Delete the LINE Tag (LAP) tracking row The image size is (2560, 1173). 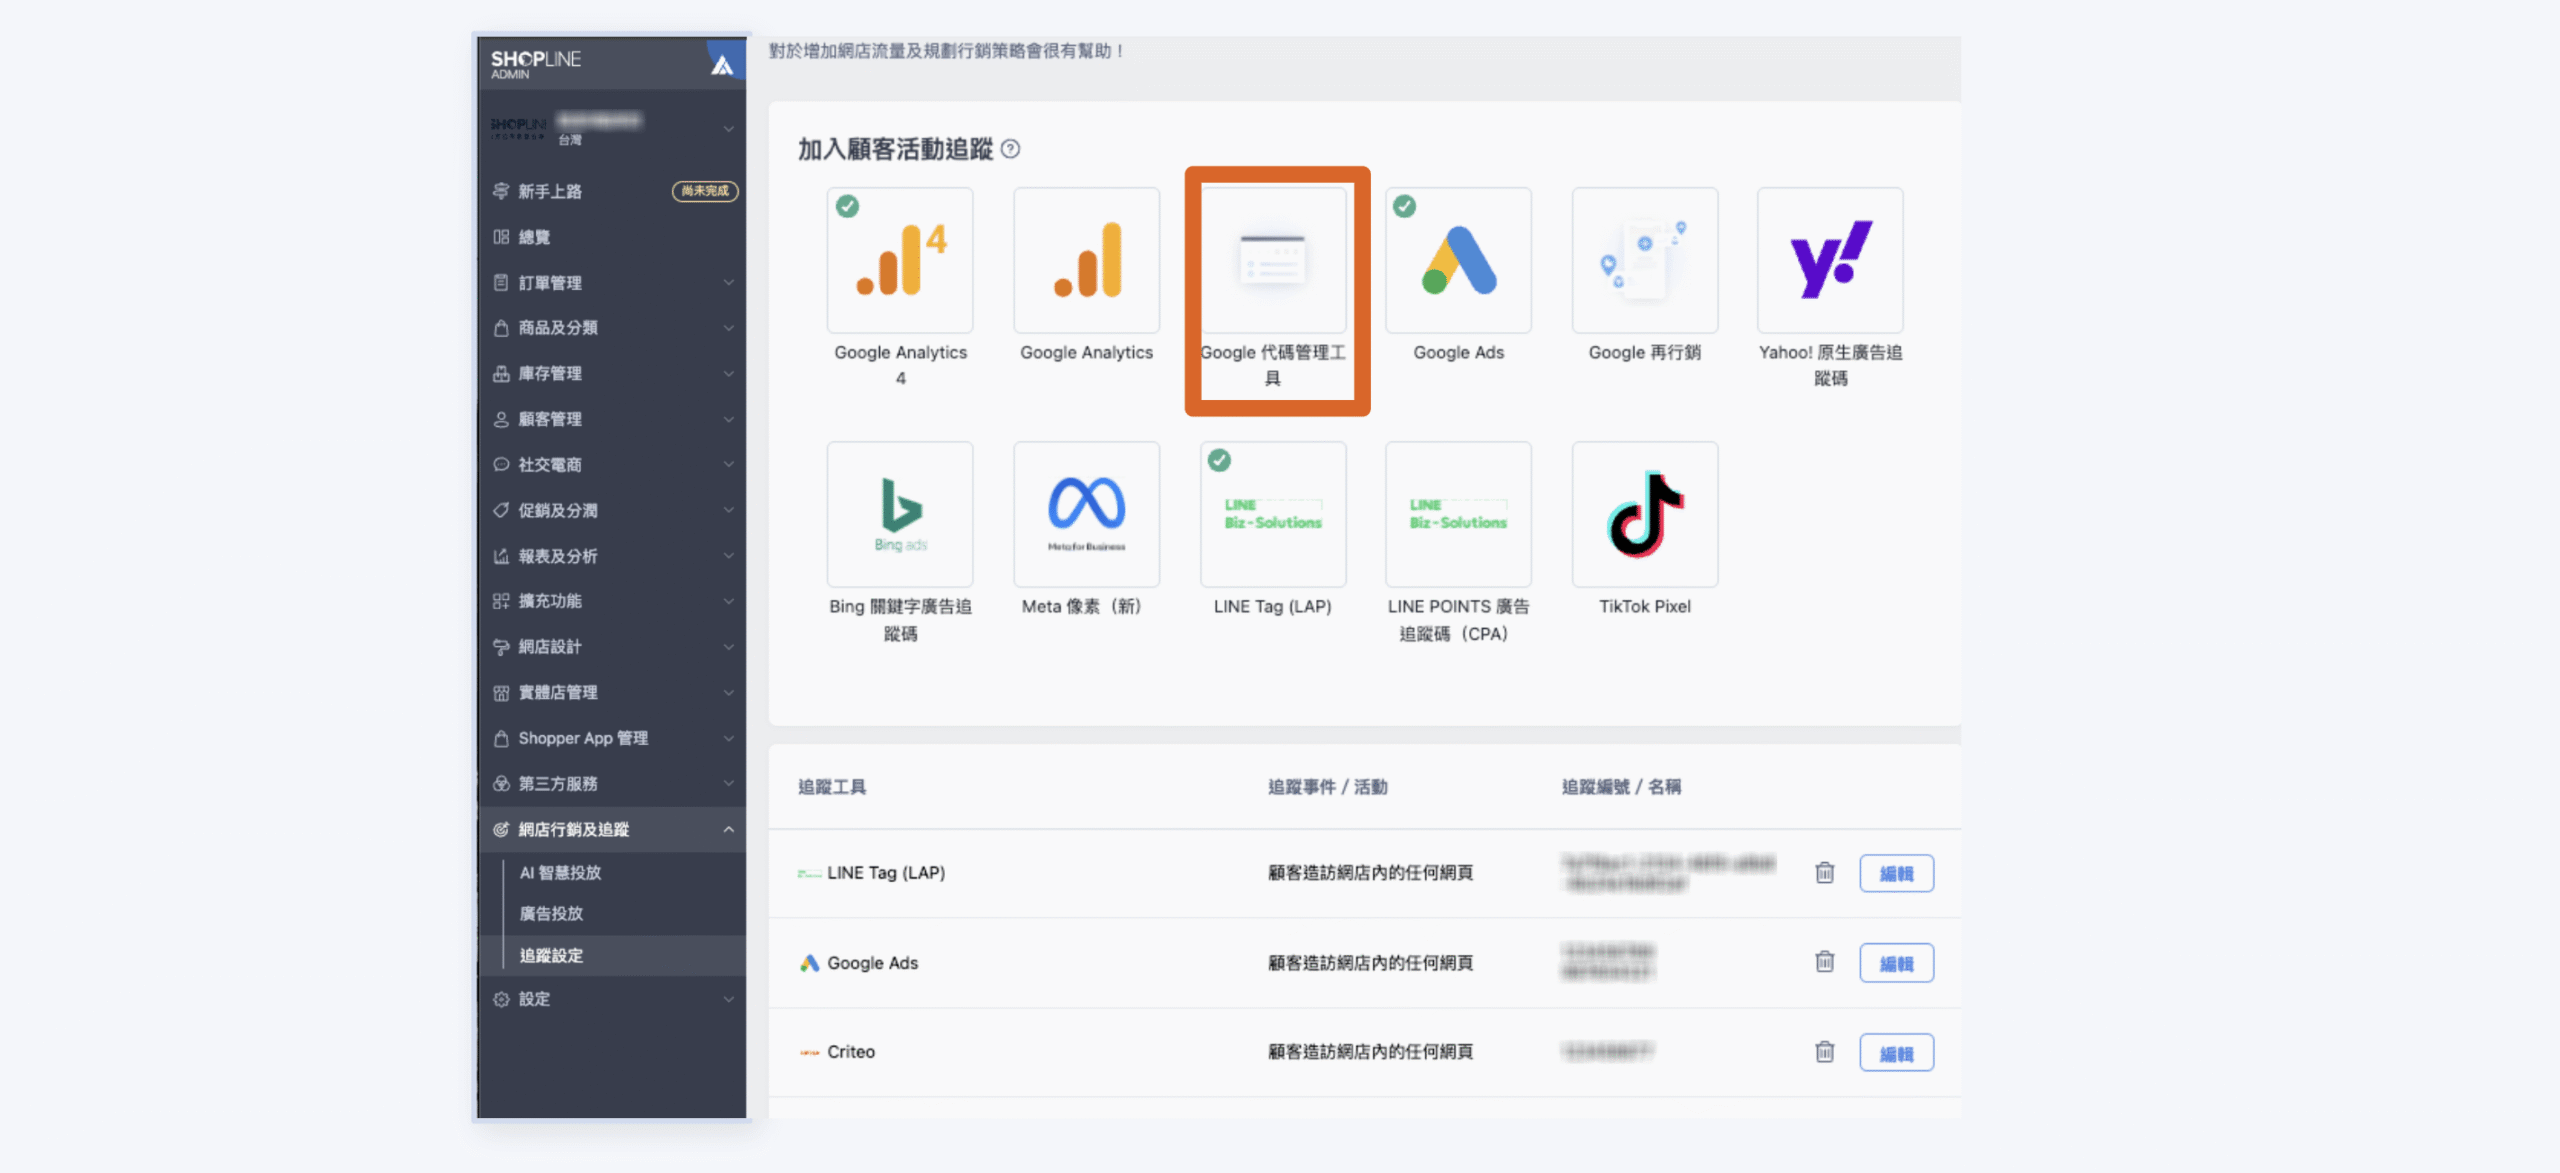coord(1825,873)
